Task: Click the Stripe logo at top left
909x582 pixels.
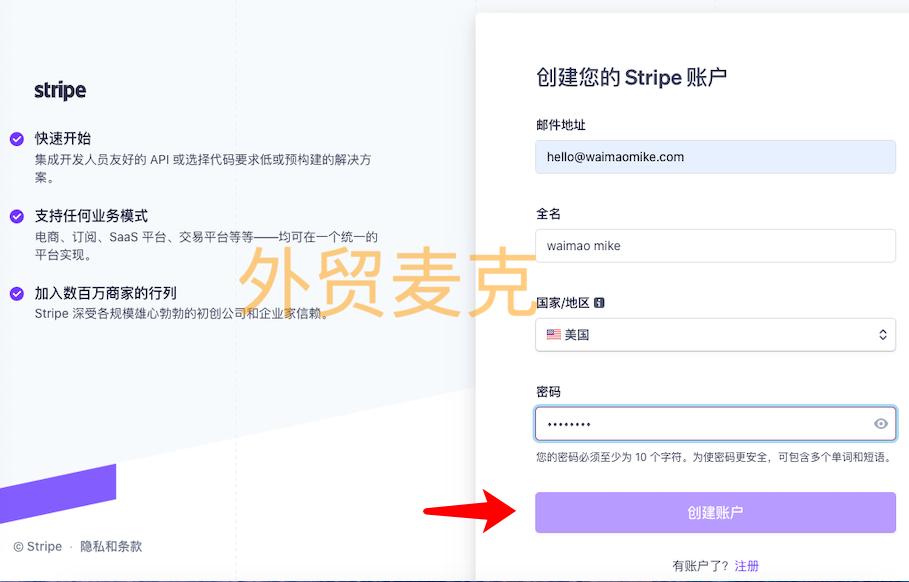Action: point(58,91)
